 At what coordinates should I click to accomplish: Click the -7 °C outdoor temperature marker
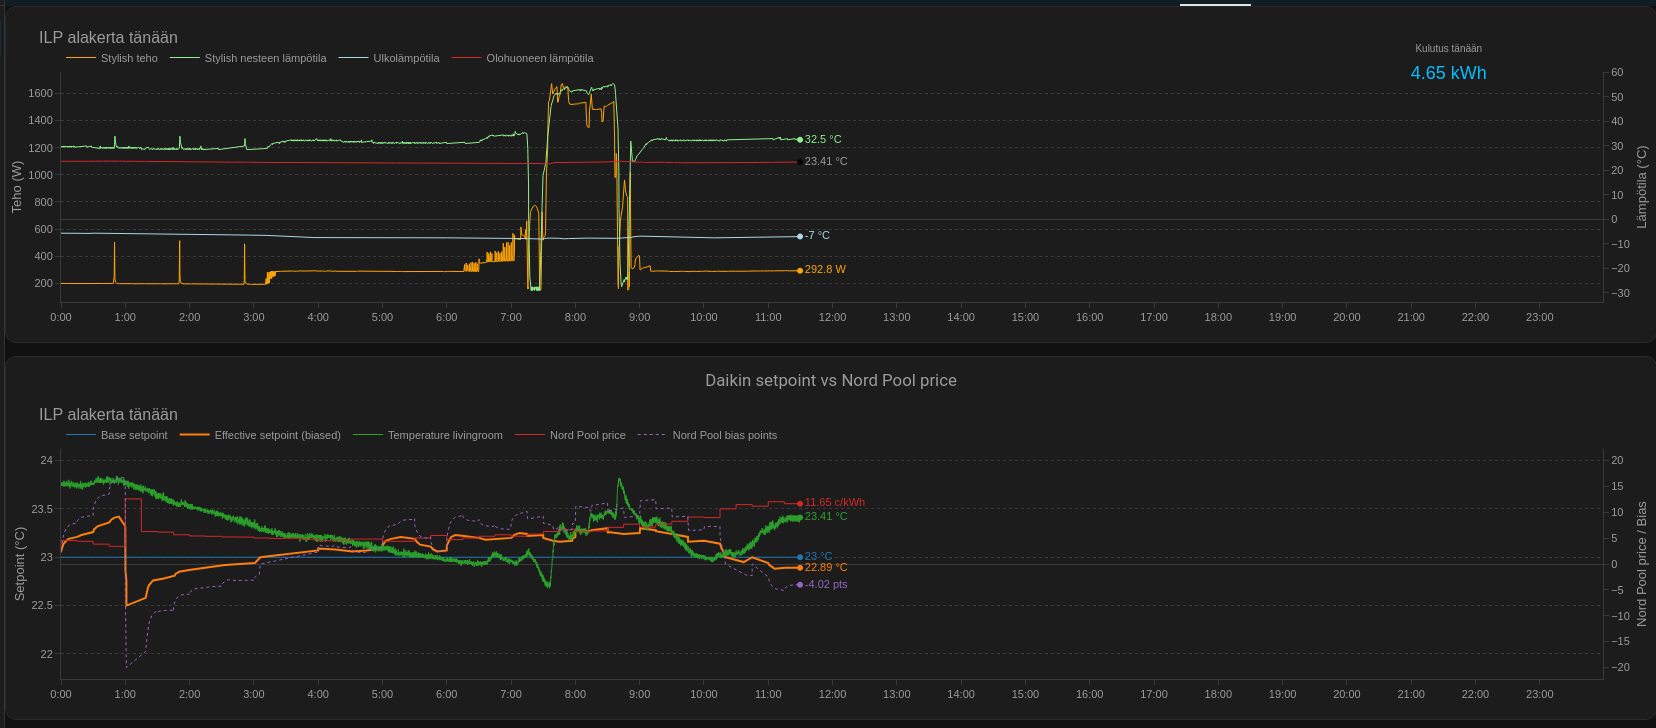800,236
